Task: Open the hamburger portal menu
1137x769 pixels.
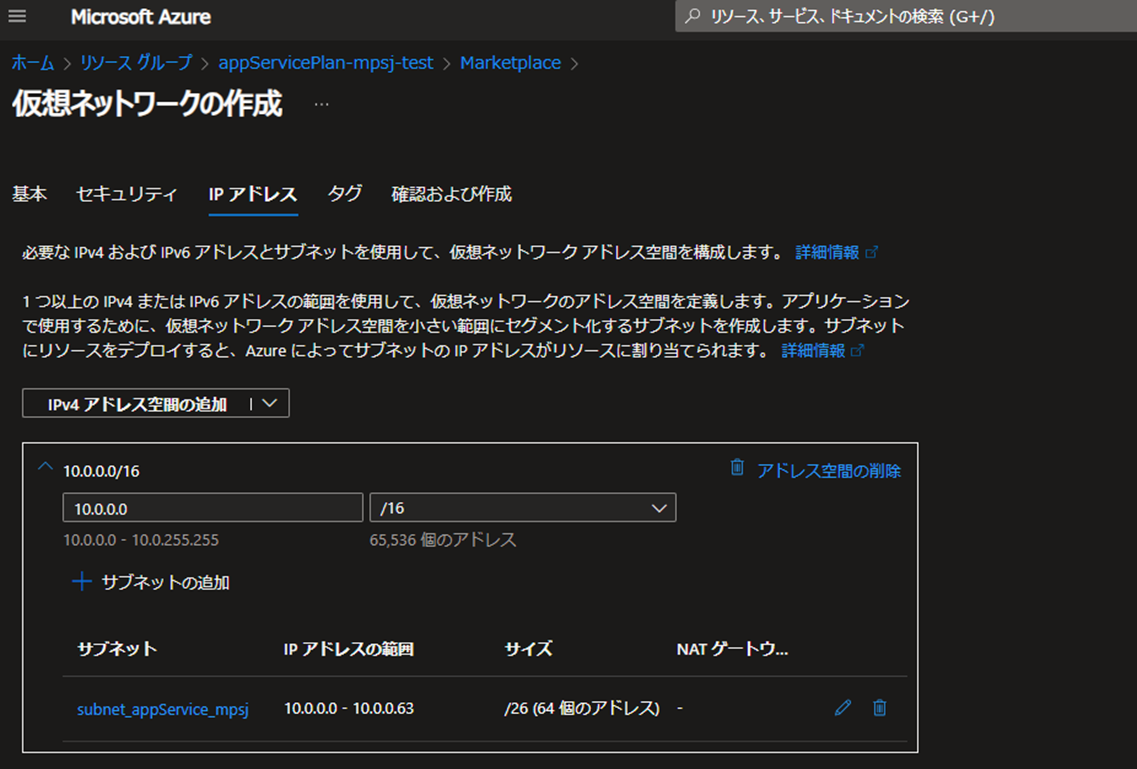Action: pos(17,16)
